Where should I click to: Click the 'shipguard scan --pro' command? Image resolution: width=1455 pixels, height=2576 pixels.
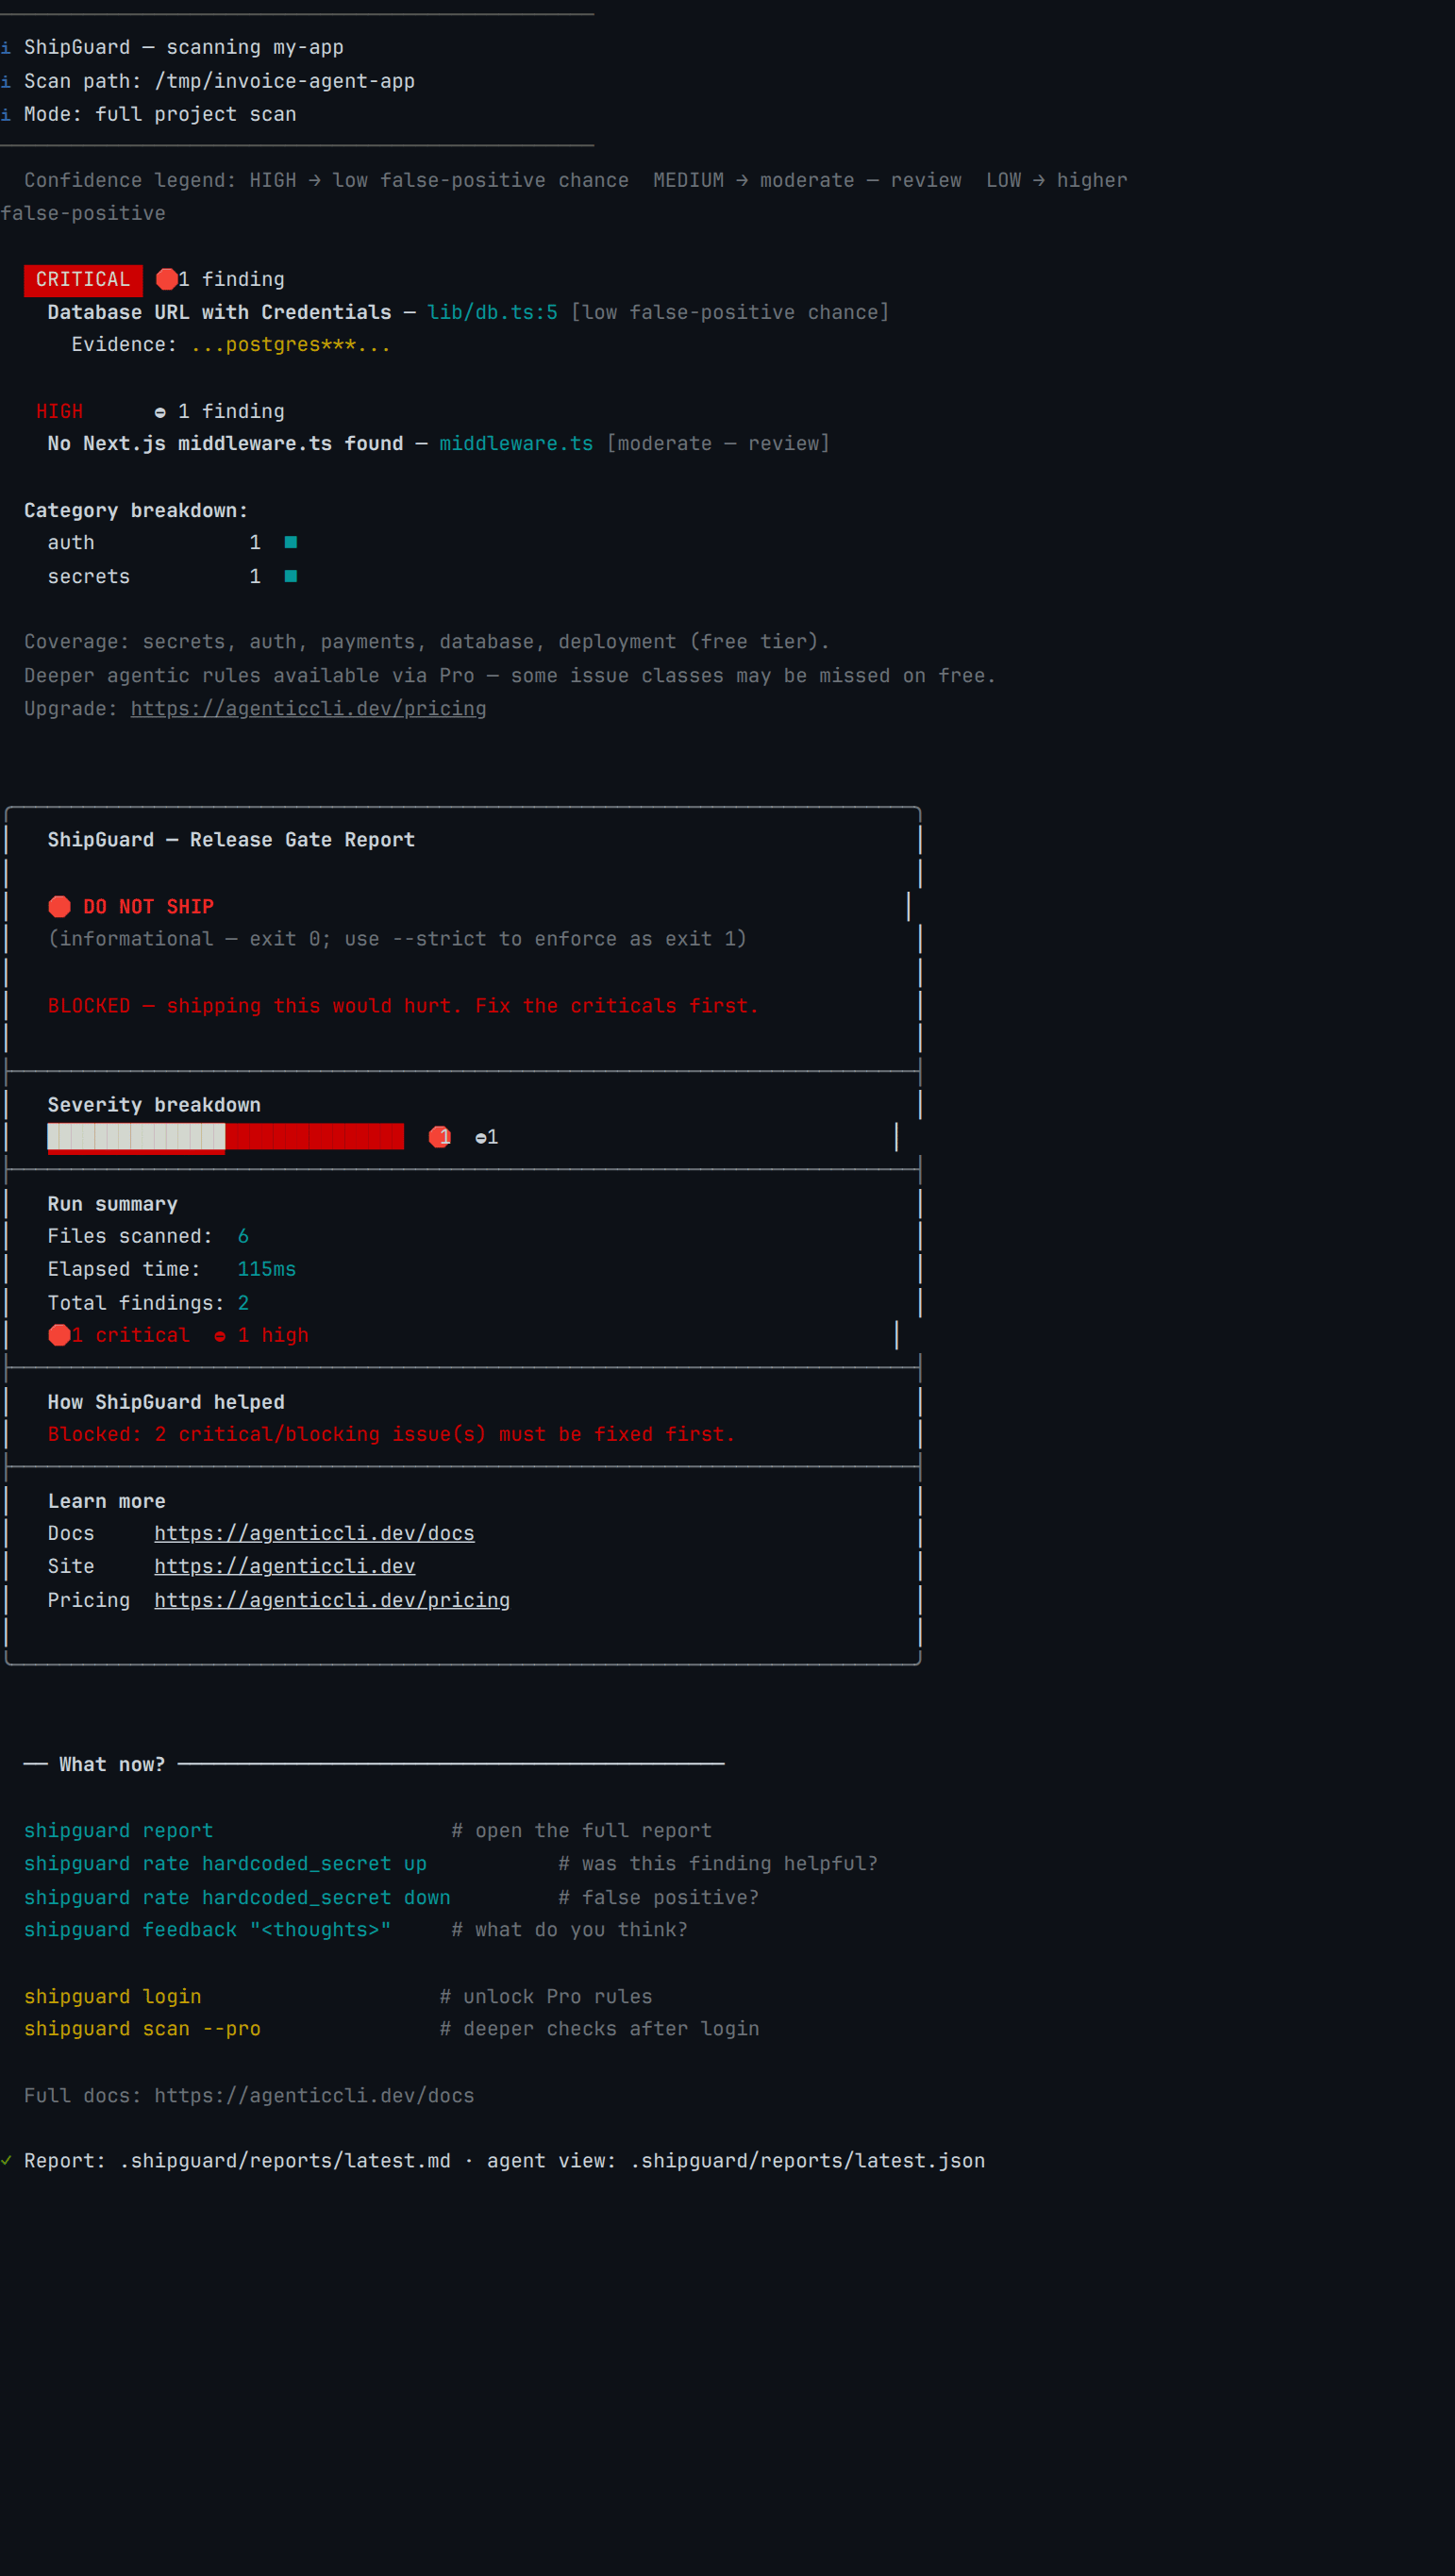pyautogui.click(x=142, y=2028)
